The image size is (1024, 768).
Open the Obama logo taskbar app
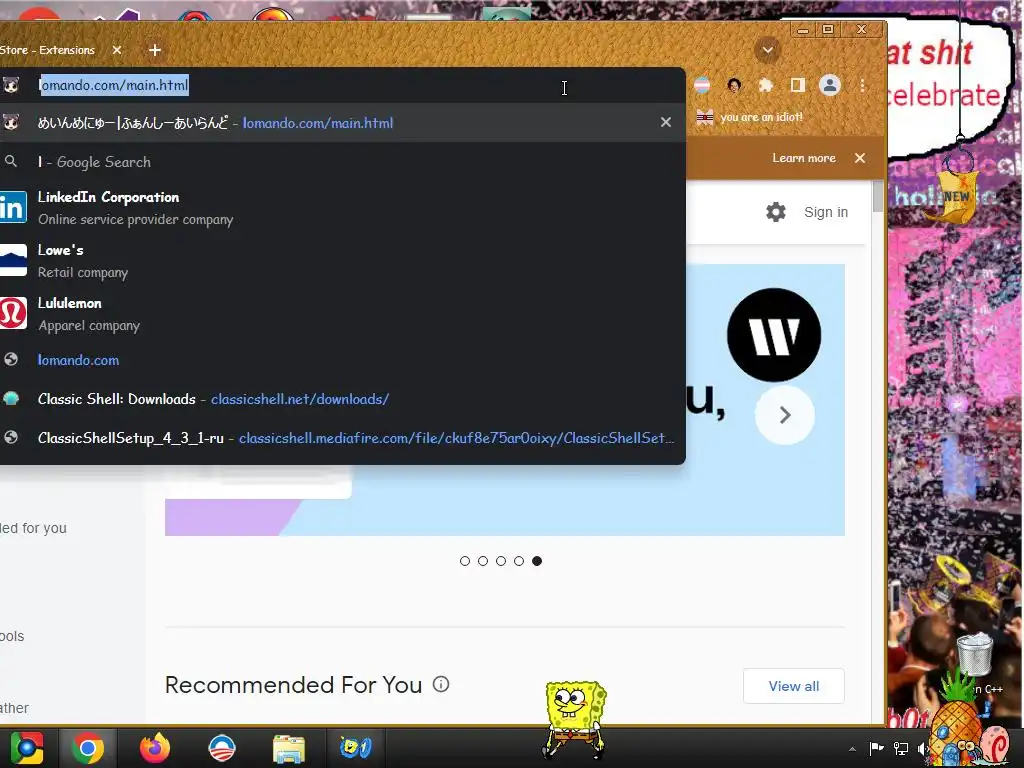point(222,748)
